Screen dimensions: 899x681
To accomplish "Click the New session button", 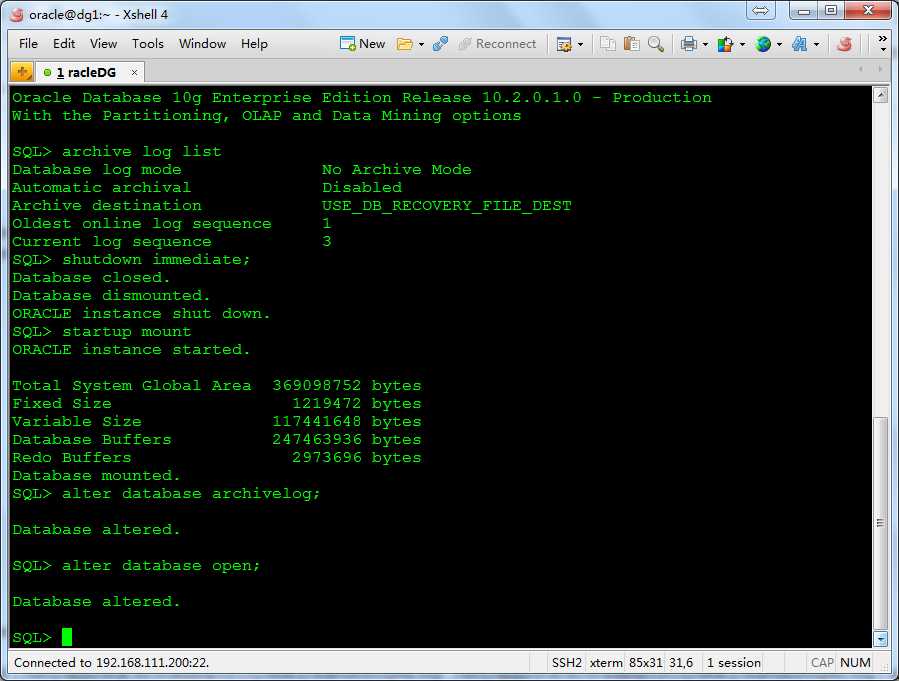I will [x=362, y=44].
